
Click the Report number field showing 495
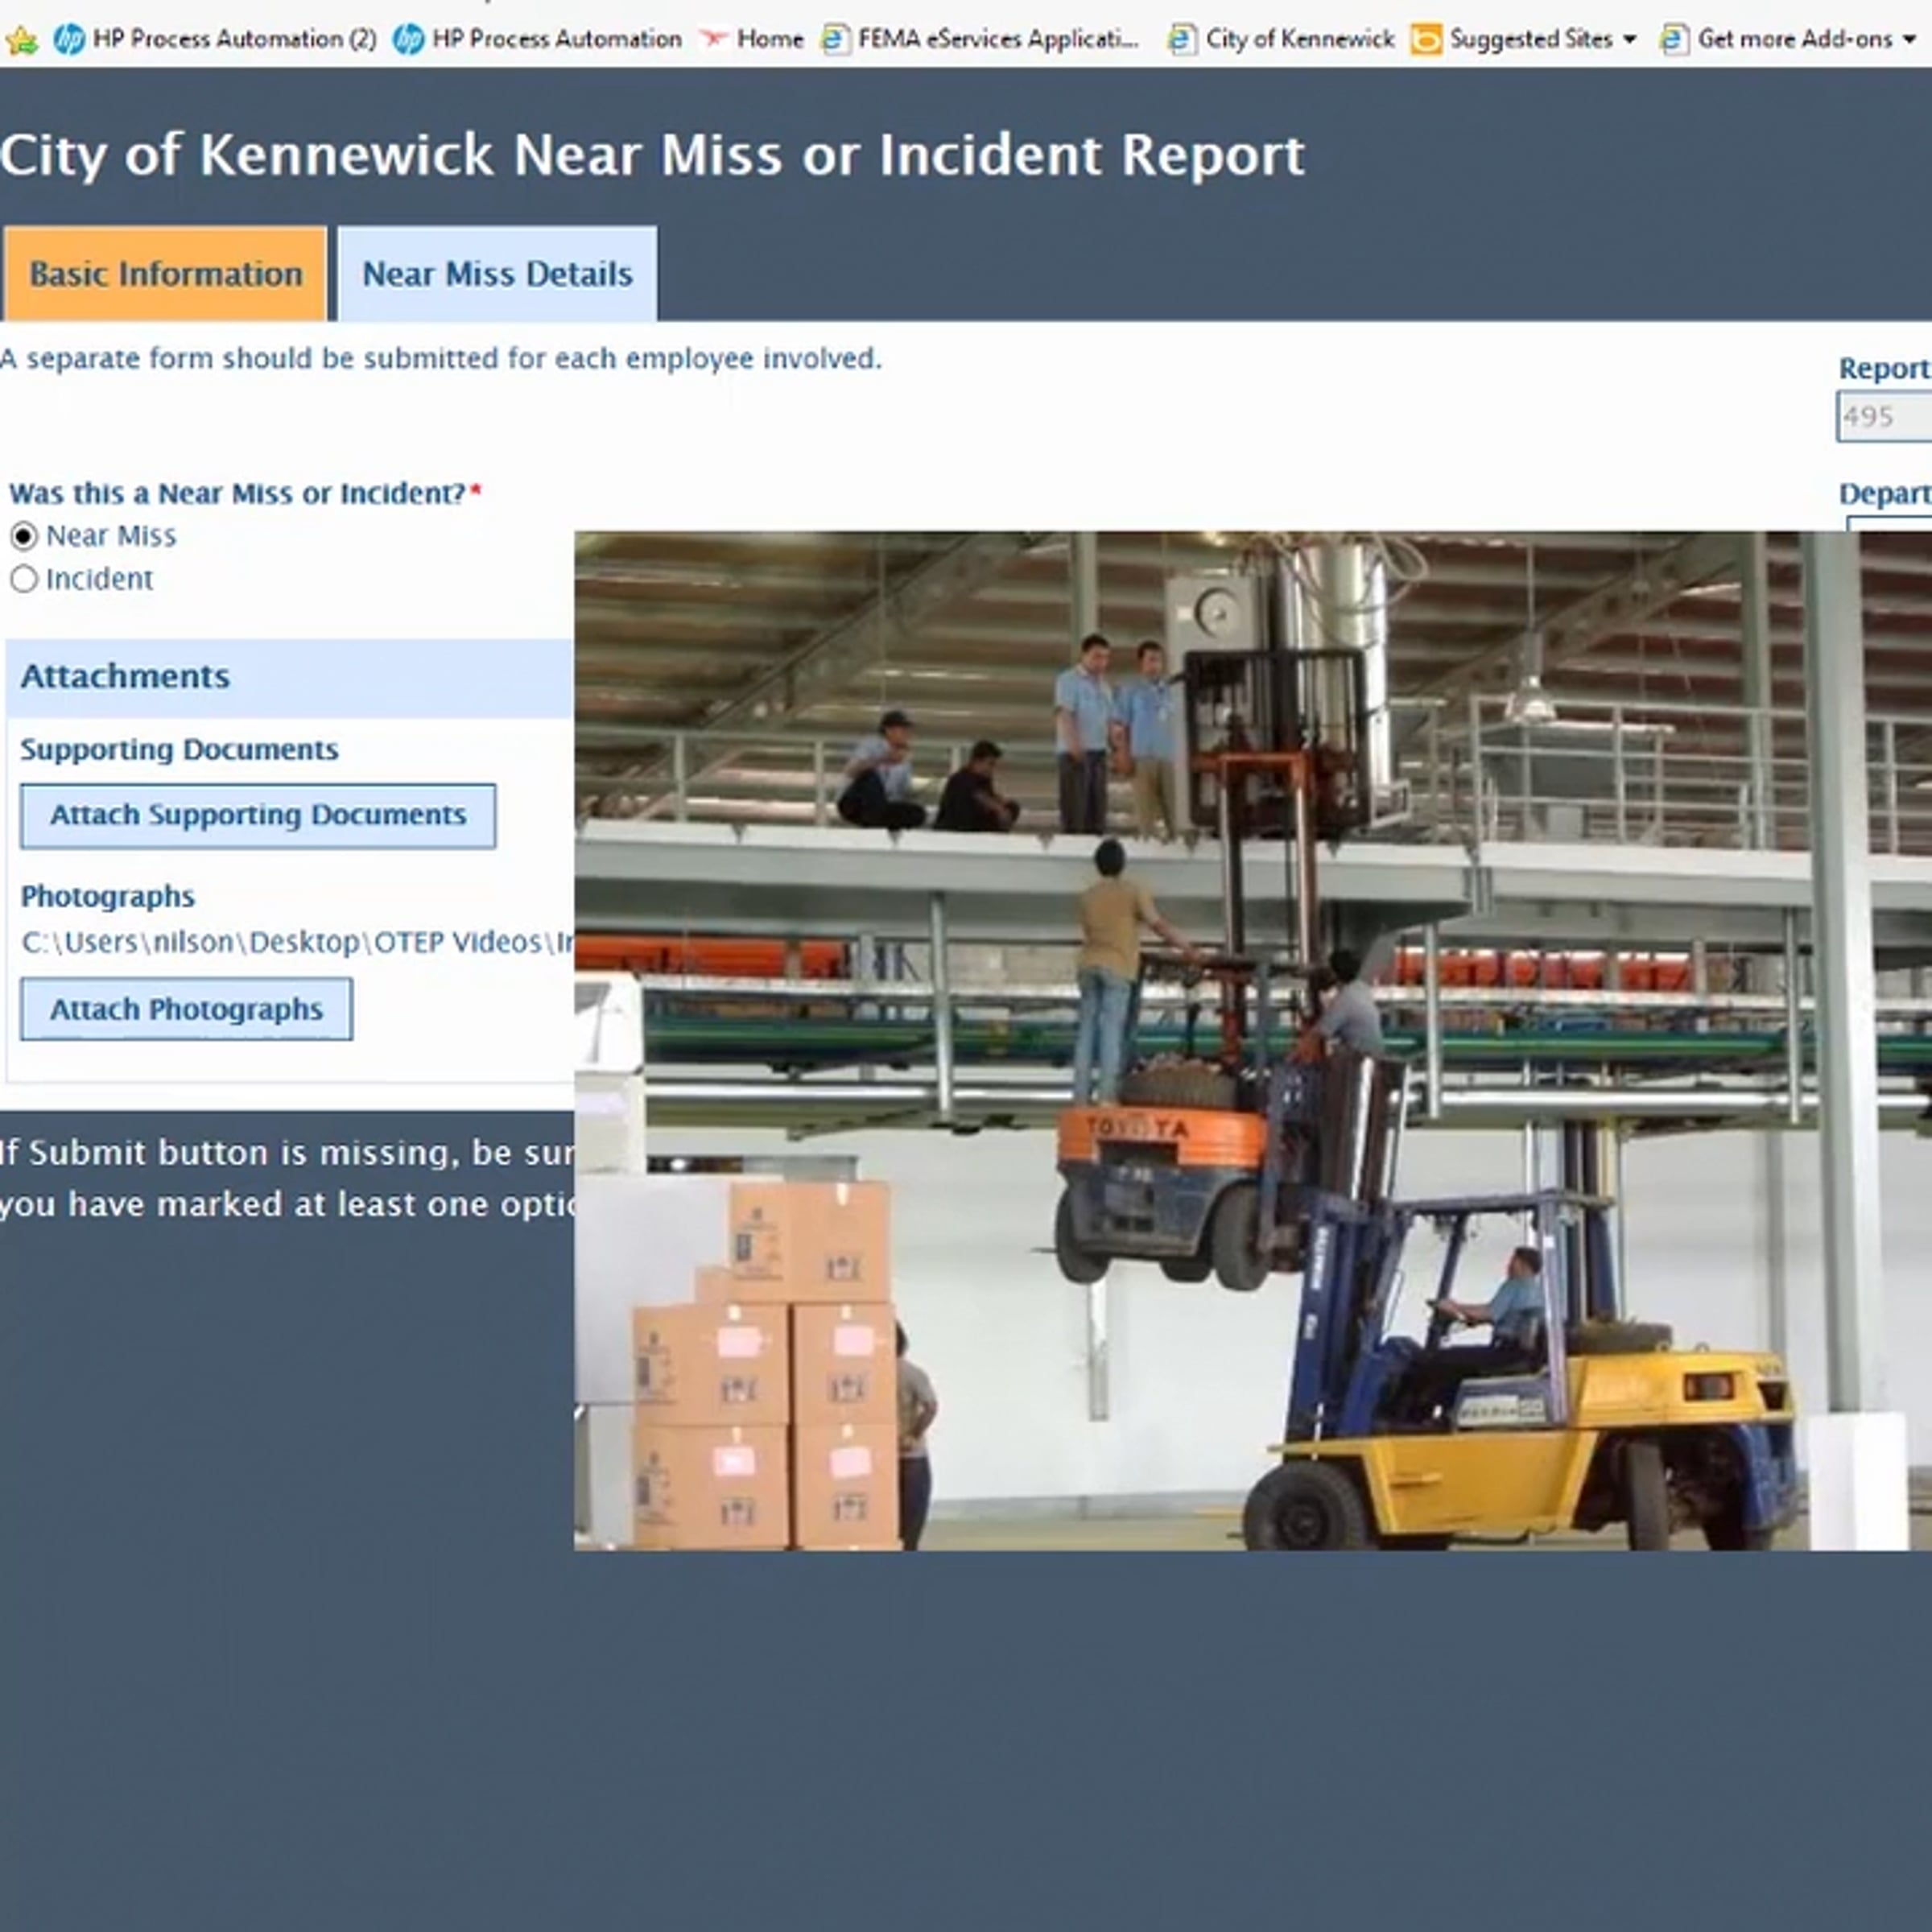[1884, 417]
